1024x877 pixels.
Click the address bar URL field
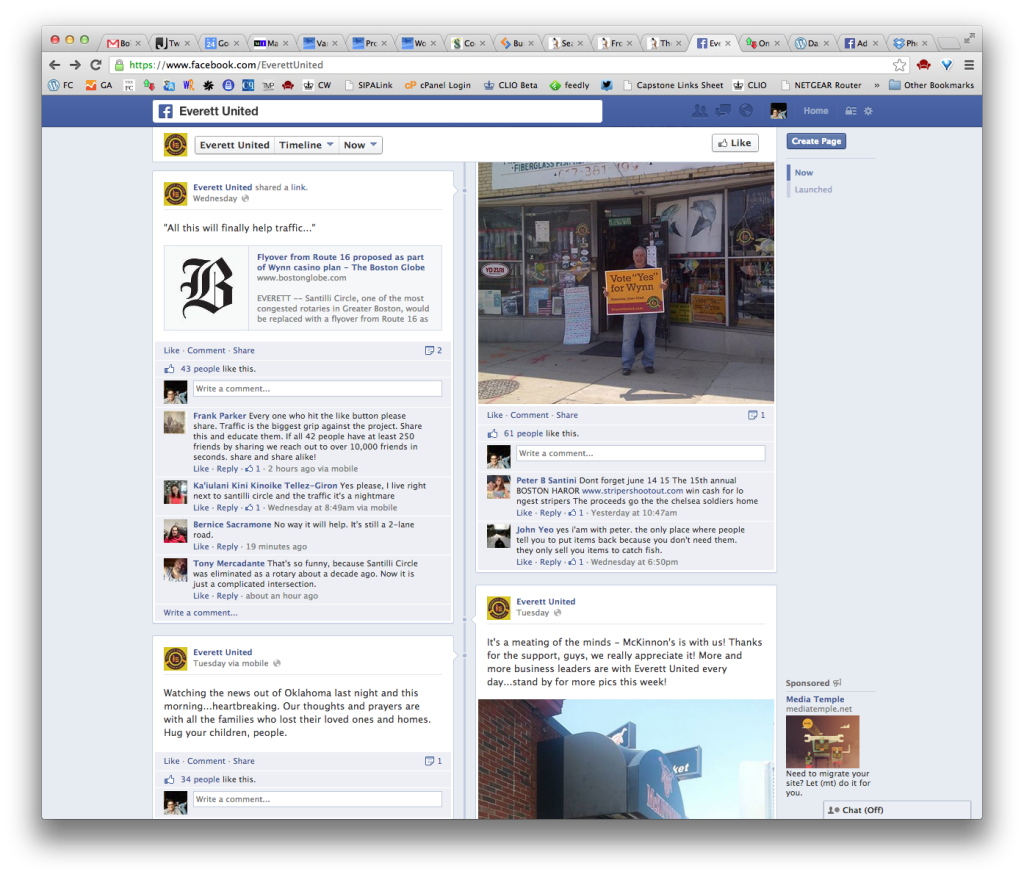click(503, 65)
